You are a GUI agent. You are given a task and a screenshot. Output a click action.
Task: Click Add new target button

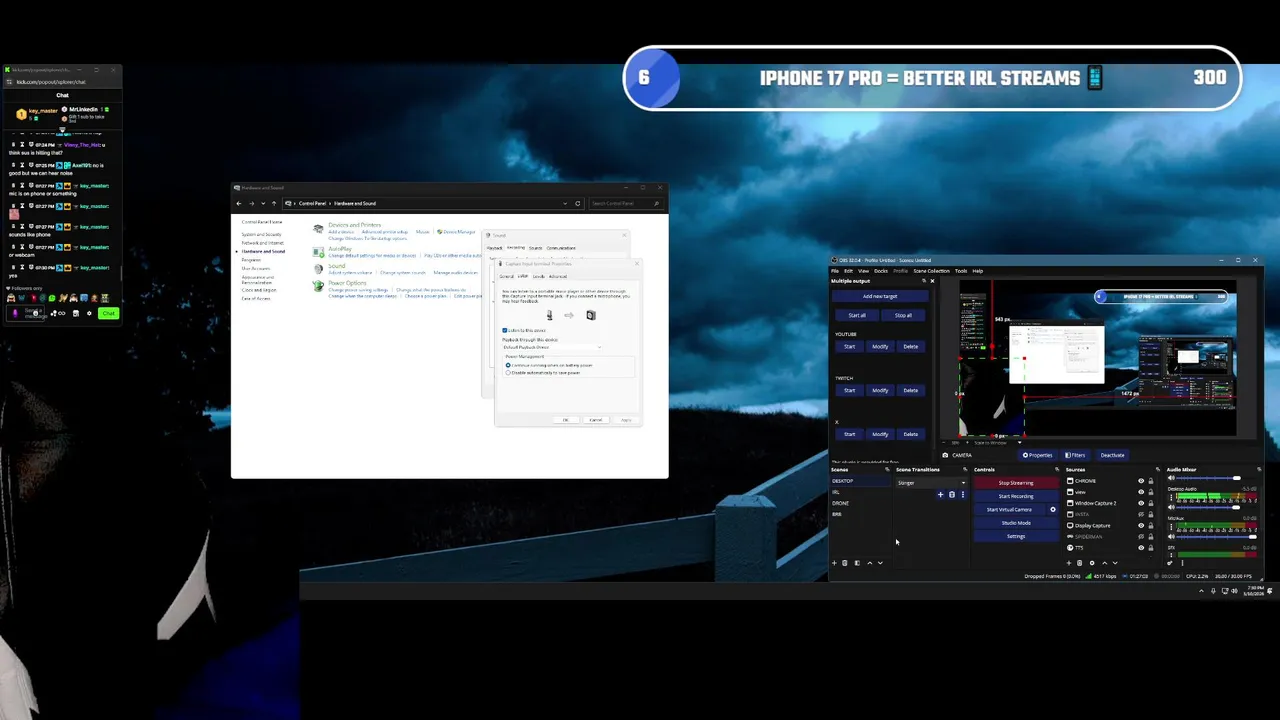tap(880, 296)
